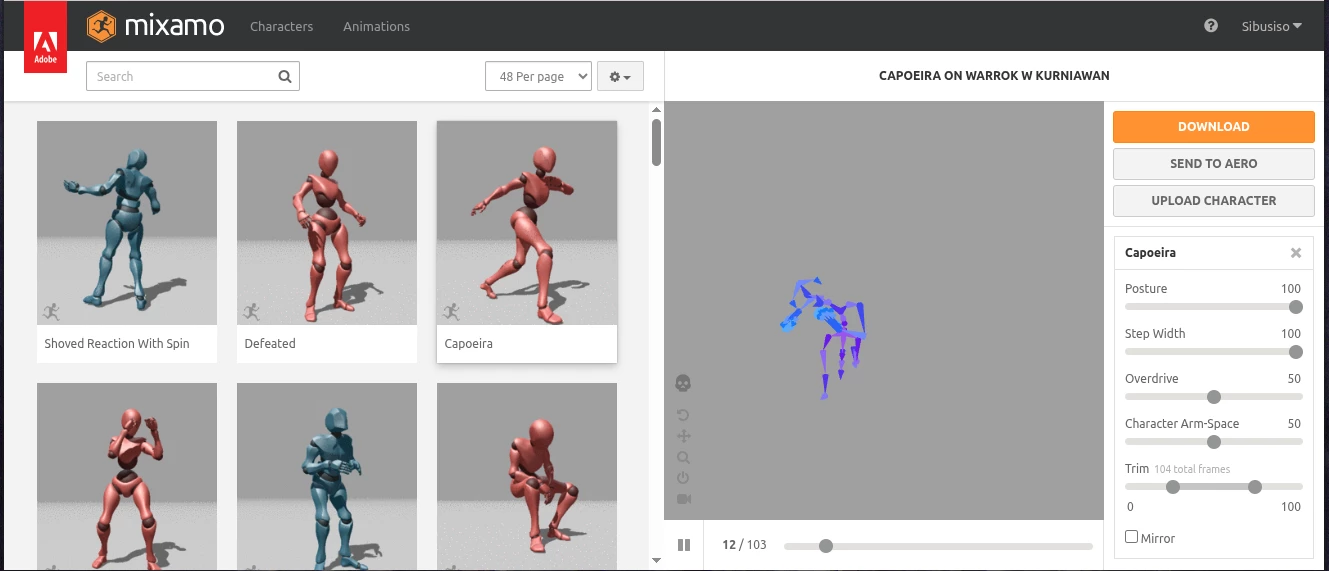Click the 'Capoeira' panel heading

[x=1150, y=253]
